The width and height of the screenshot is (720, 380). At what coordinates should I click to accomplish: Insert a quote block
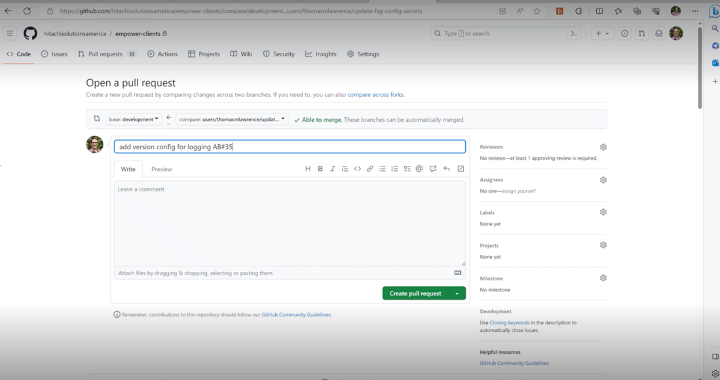(345, 169)
